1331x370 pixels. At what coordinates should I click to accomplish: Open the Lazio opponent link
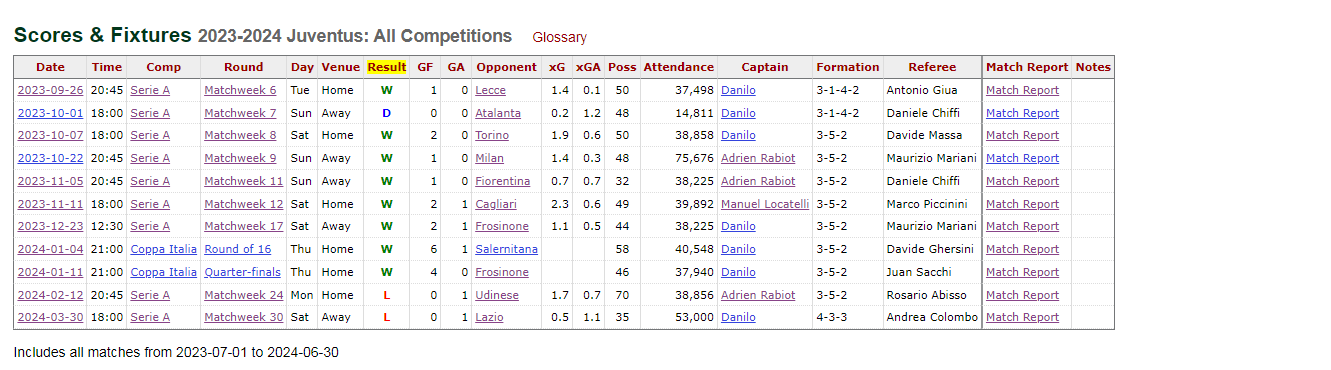(489, 317)
